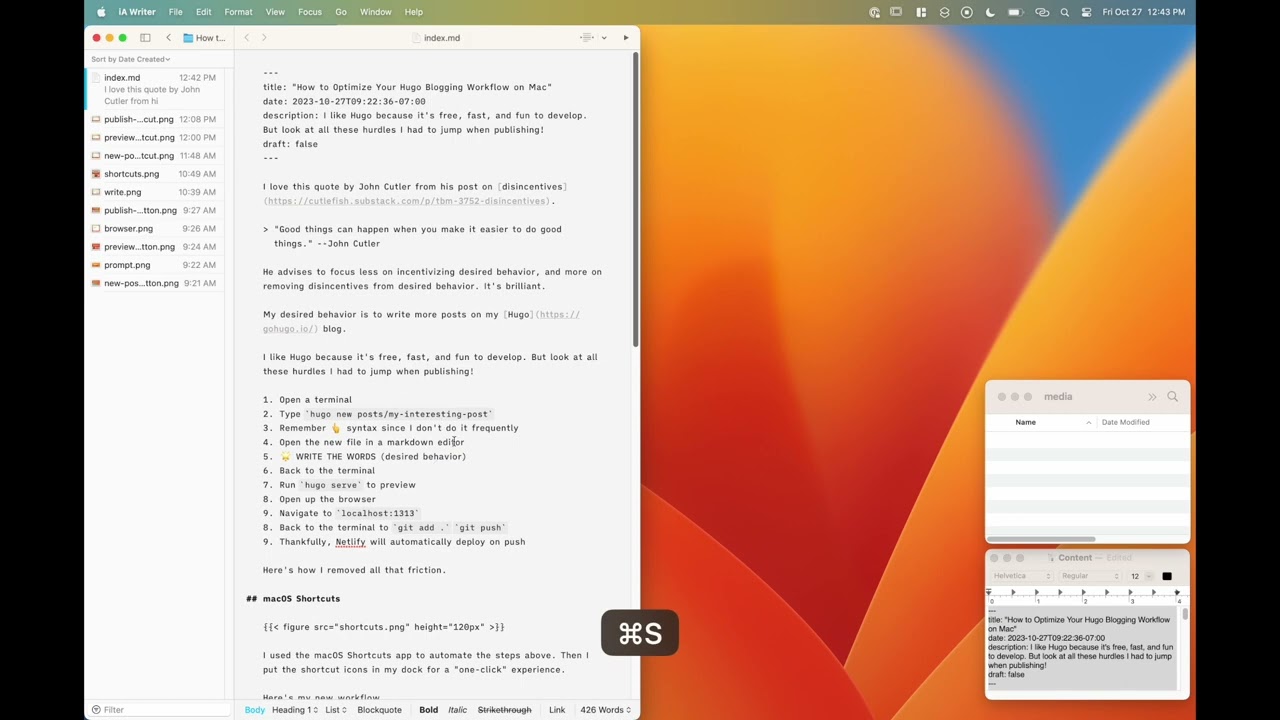Open the Edit menu
The image size is (1280, 720).
(x=204, y=12)
